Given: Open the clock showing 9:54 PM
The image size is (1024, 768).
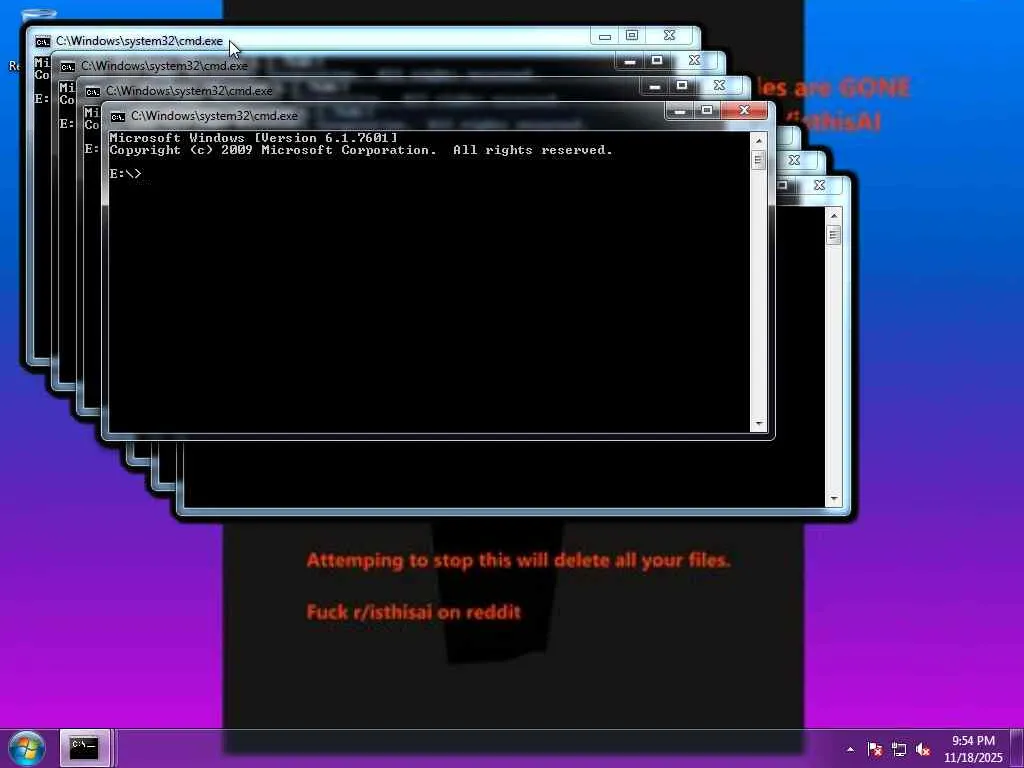Looking at the screenshot, I should tap(973, 749).
